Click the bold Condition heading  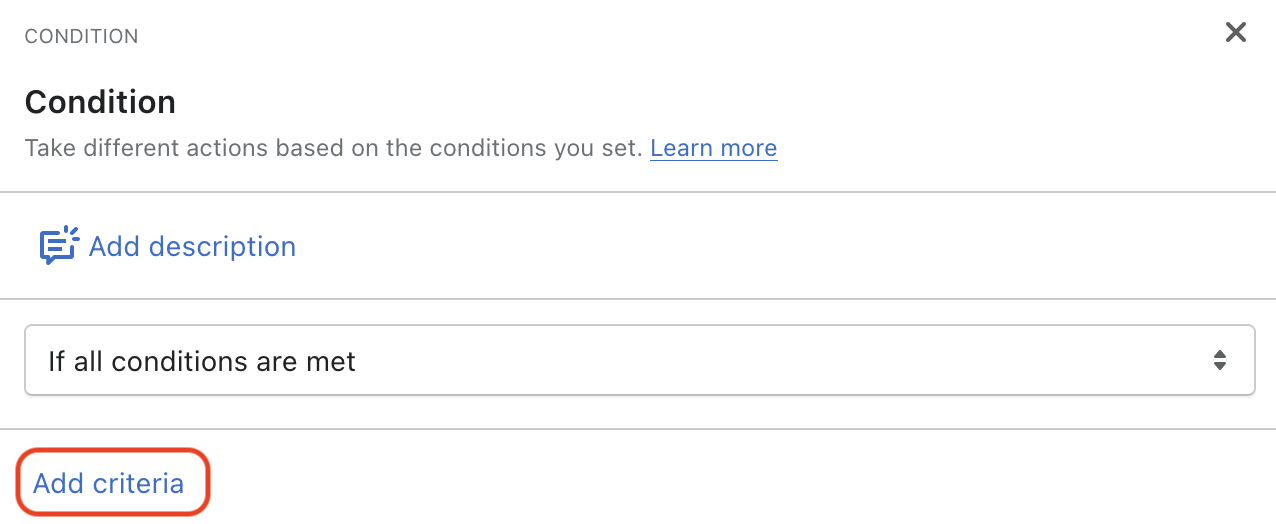click(x=100, y=102)
